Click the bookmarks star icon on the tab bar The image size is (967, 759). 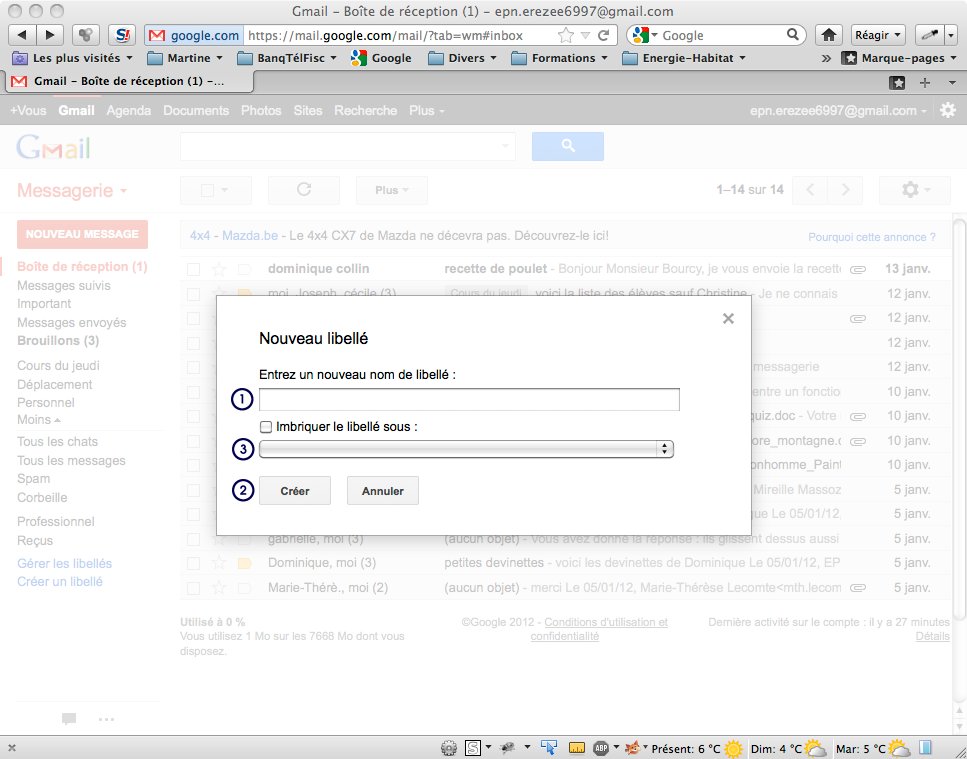pyautogui.click(x=897, y=83)
